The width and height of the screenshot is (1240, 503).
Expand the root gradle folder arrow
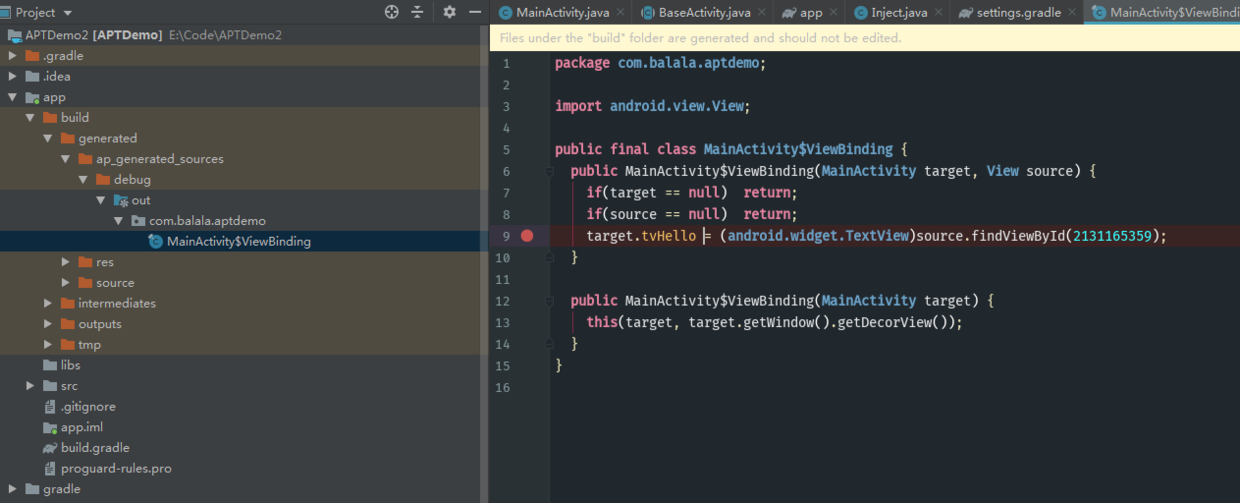[12, 489]
